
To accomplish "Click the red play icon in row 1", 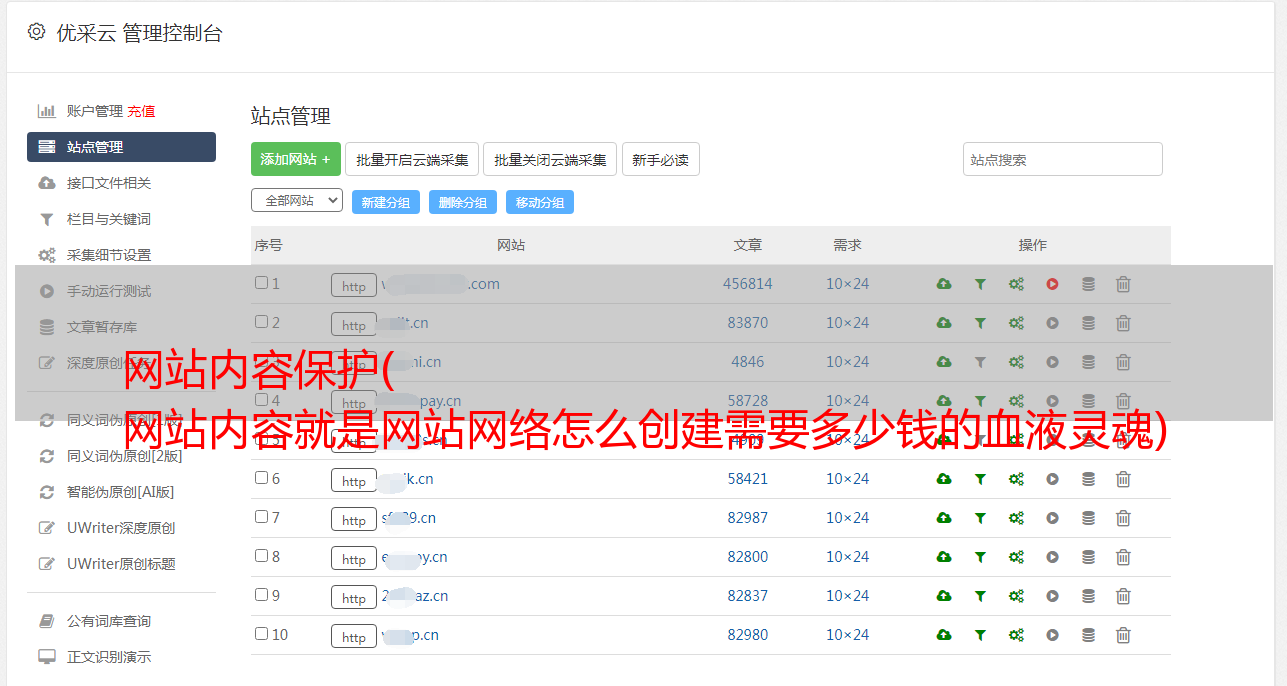I will point(1052,284).
